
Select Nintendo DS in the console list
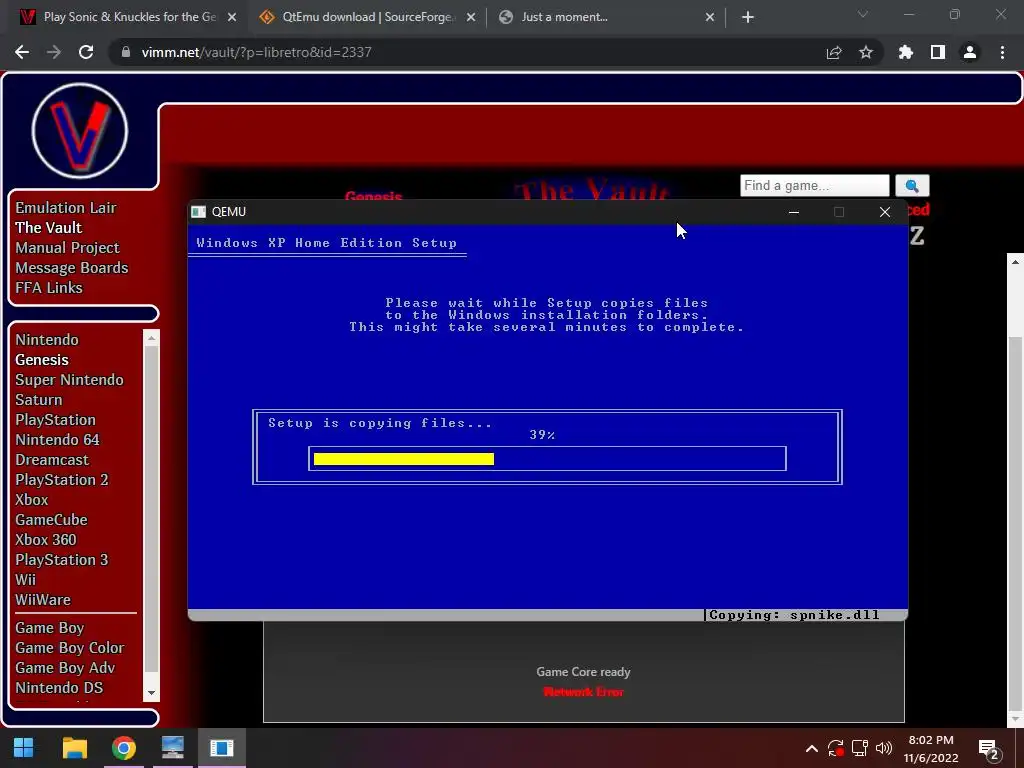(x=59, y=688)
